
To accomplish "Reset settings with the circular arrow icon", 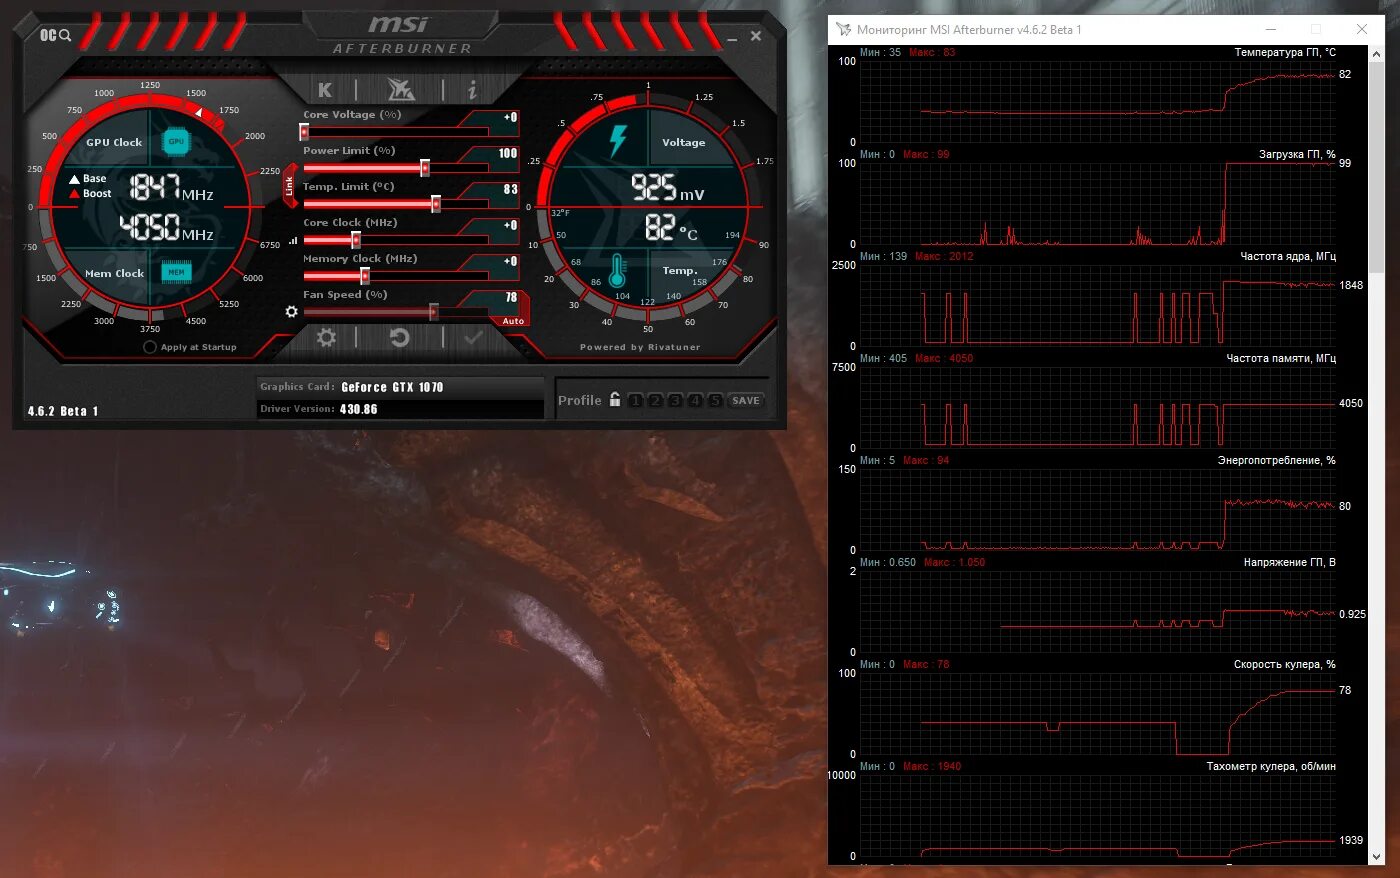I will point(399,338).
